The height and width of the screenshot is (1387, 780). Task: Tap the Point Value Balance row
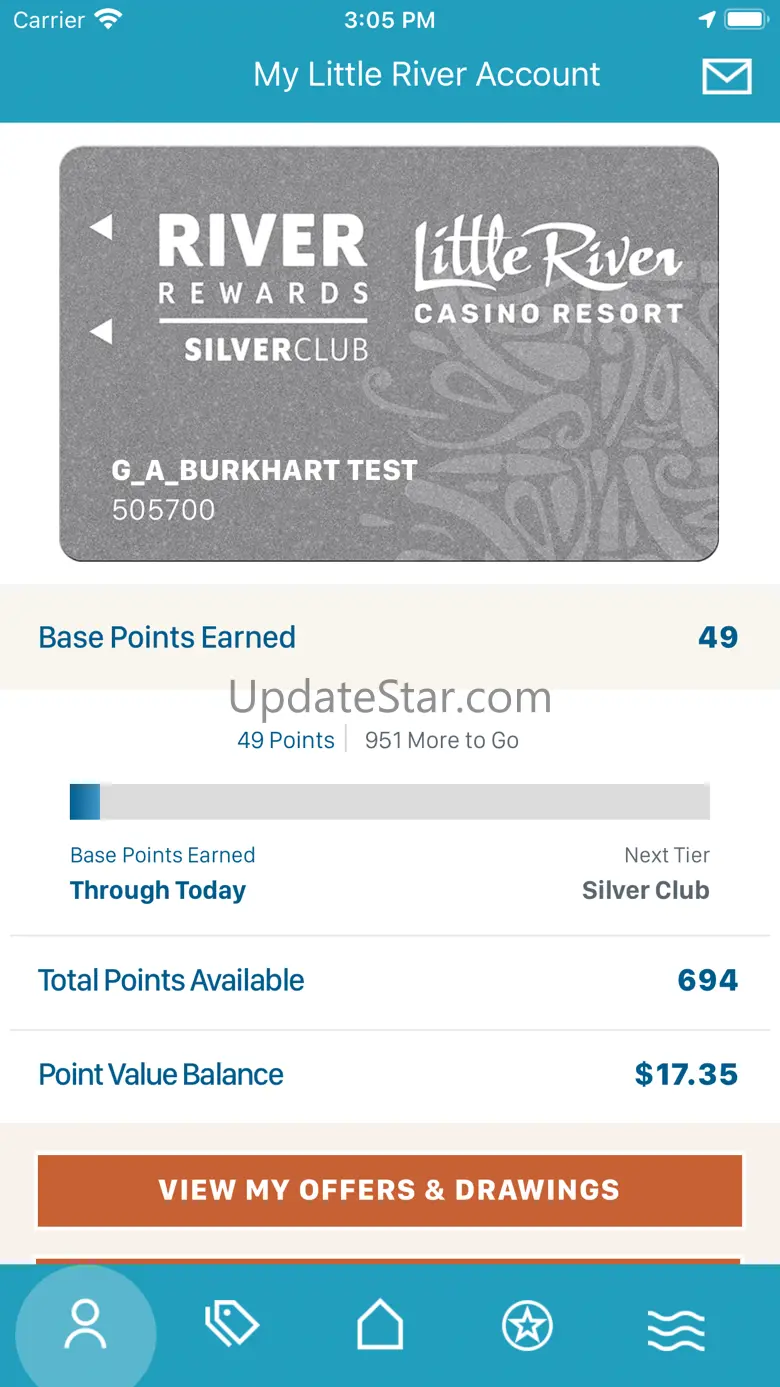[x=390, y=1075]
